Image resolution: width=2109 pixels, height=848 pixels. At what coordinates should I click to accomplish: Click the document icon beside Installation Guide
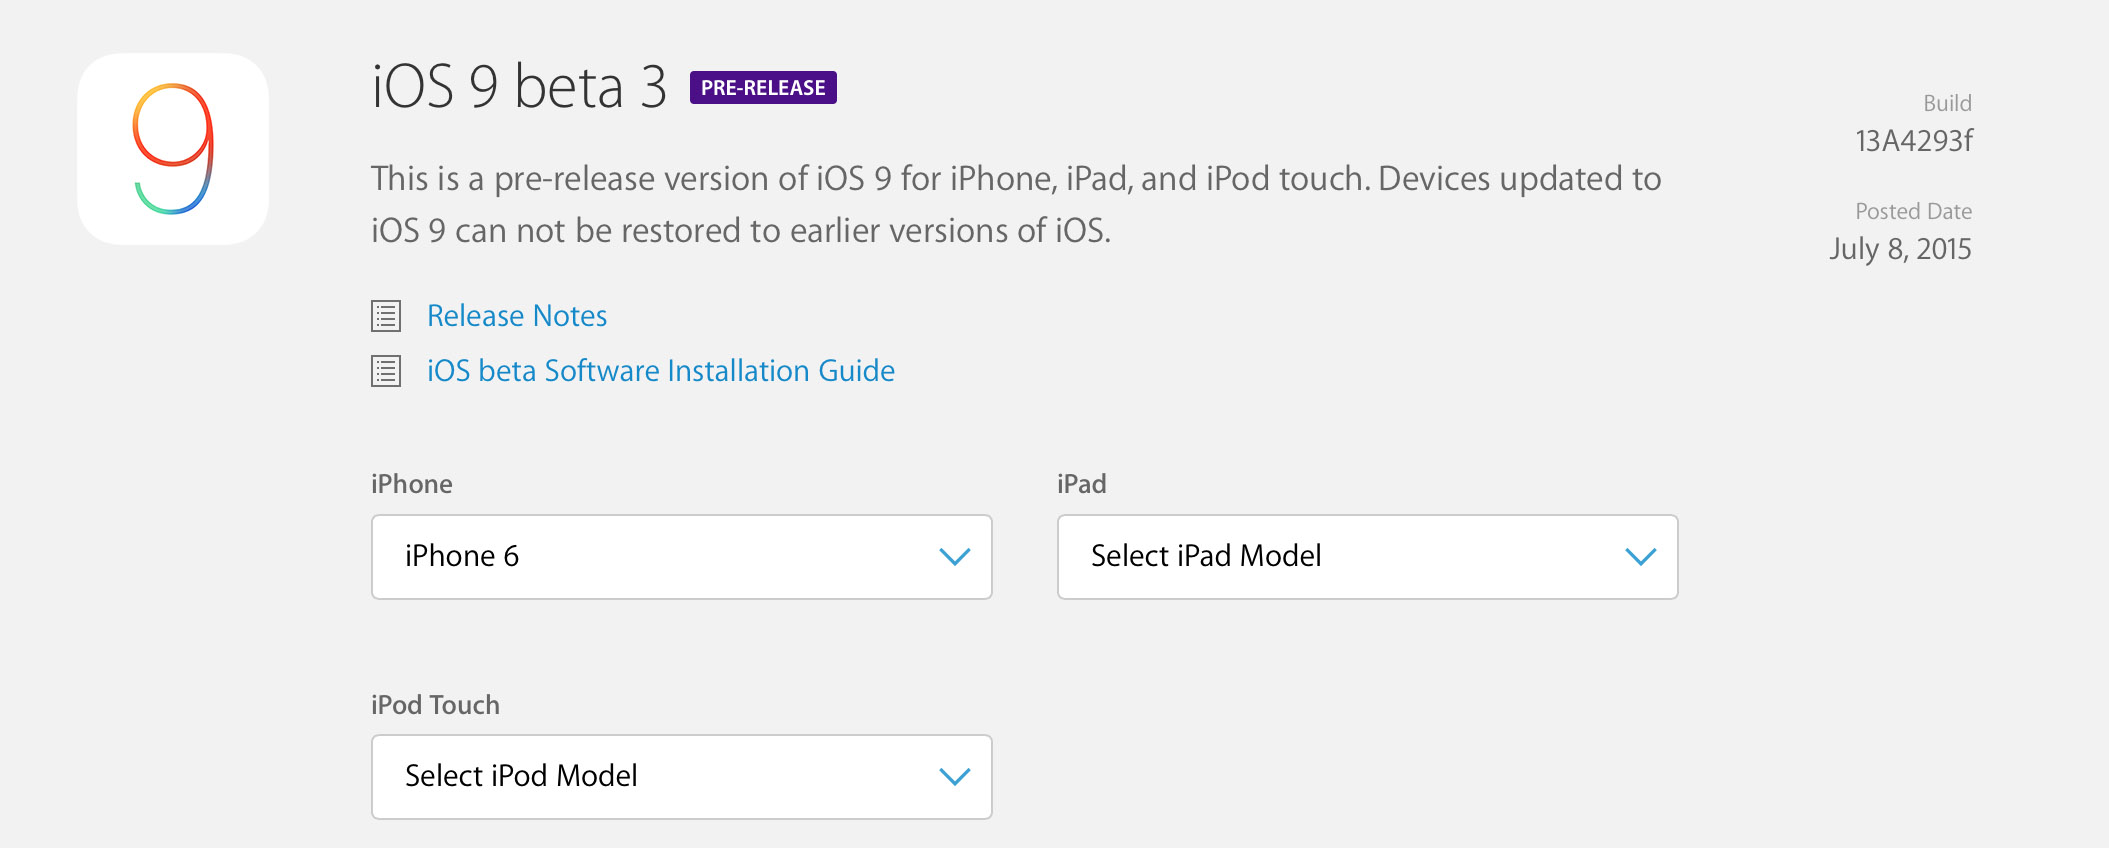pyautogui.click(x=386, y=371)
